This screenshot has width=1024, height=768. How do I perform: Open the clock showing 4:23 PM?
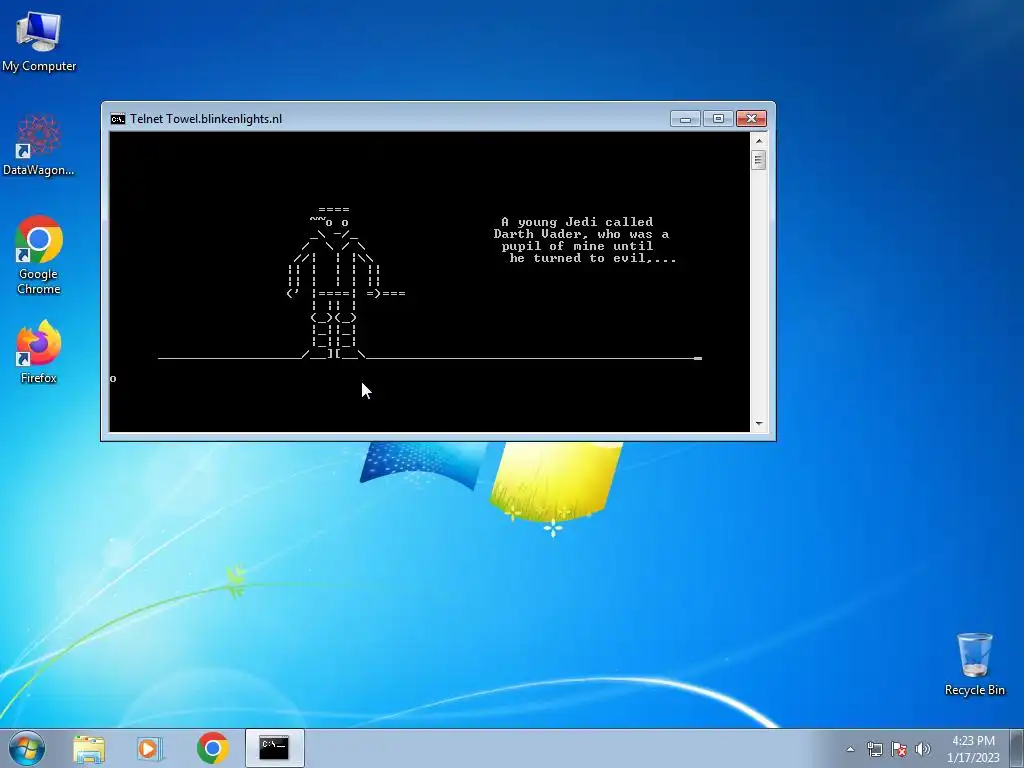pos(973,749)
